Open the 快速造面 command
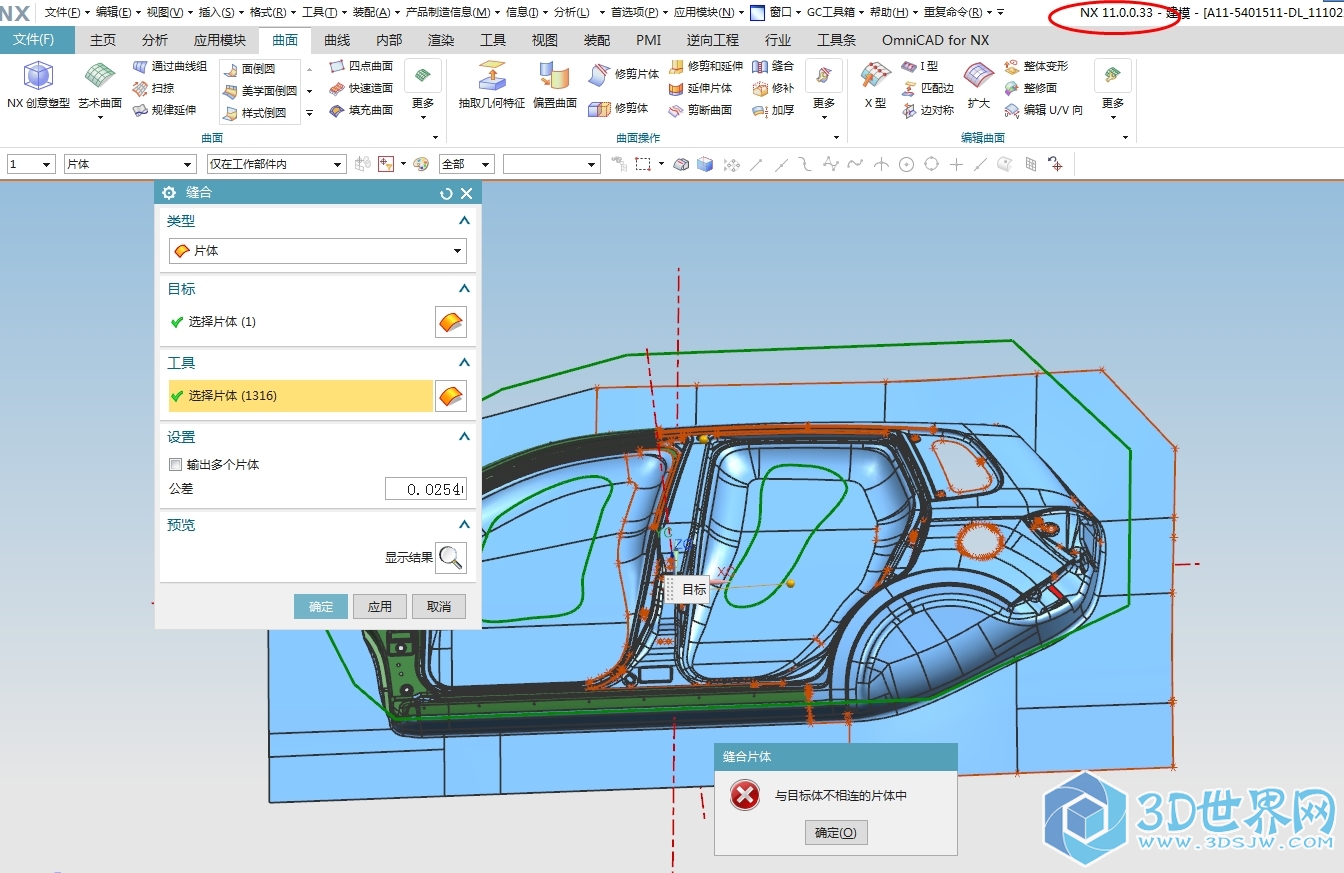 (x=361, y=88)
